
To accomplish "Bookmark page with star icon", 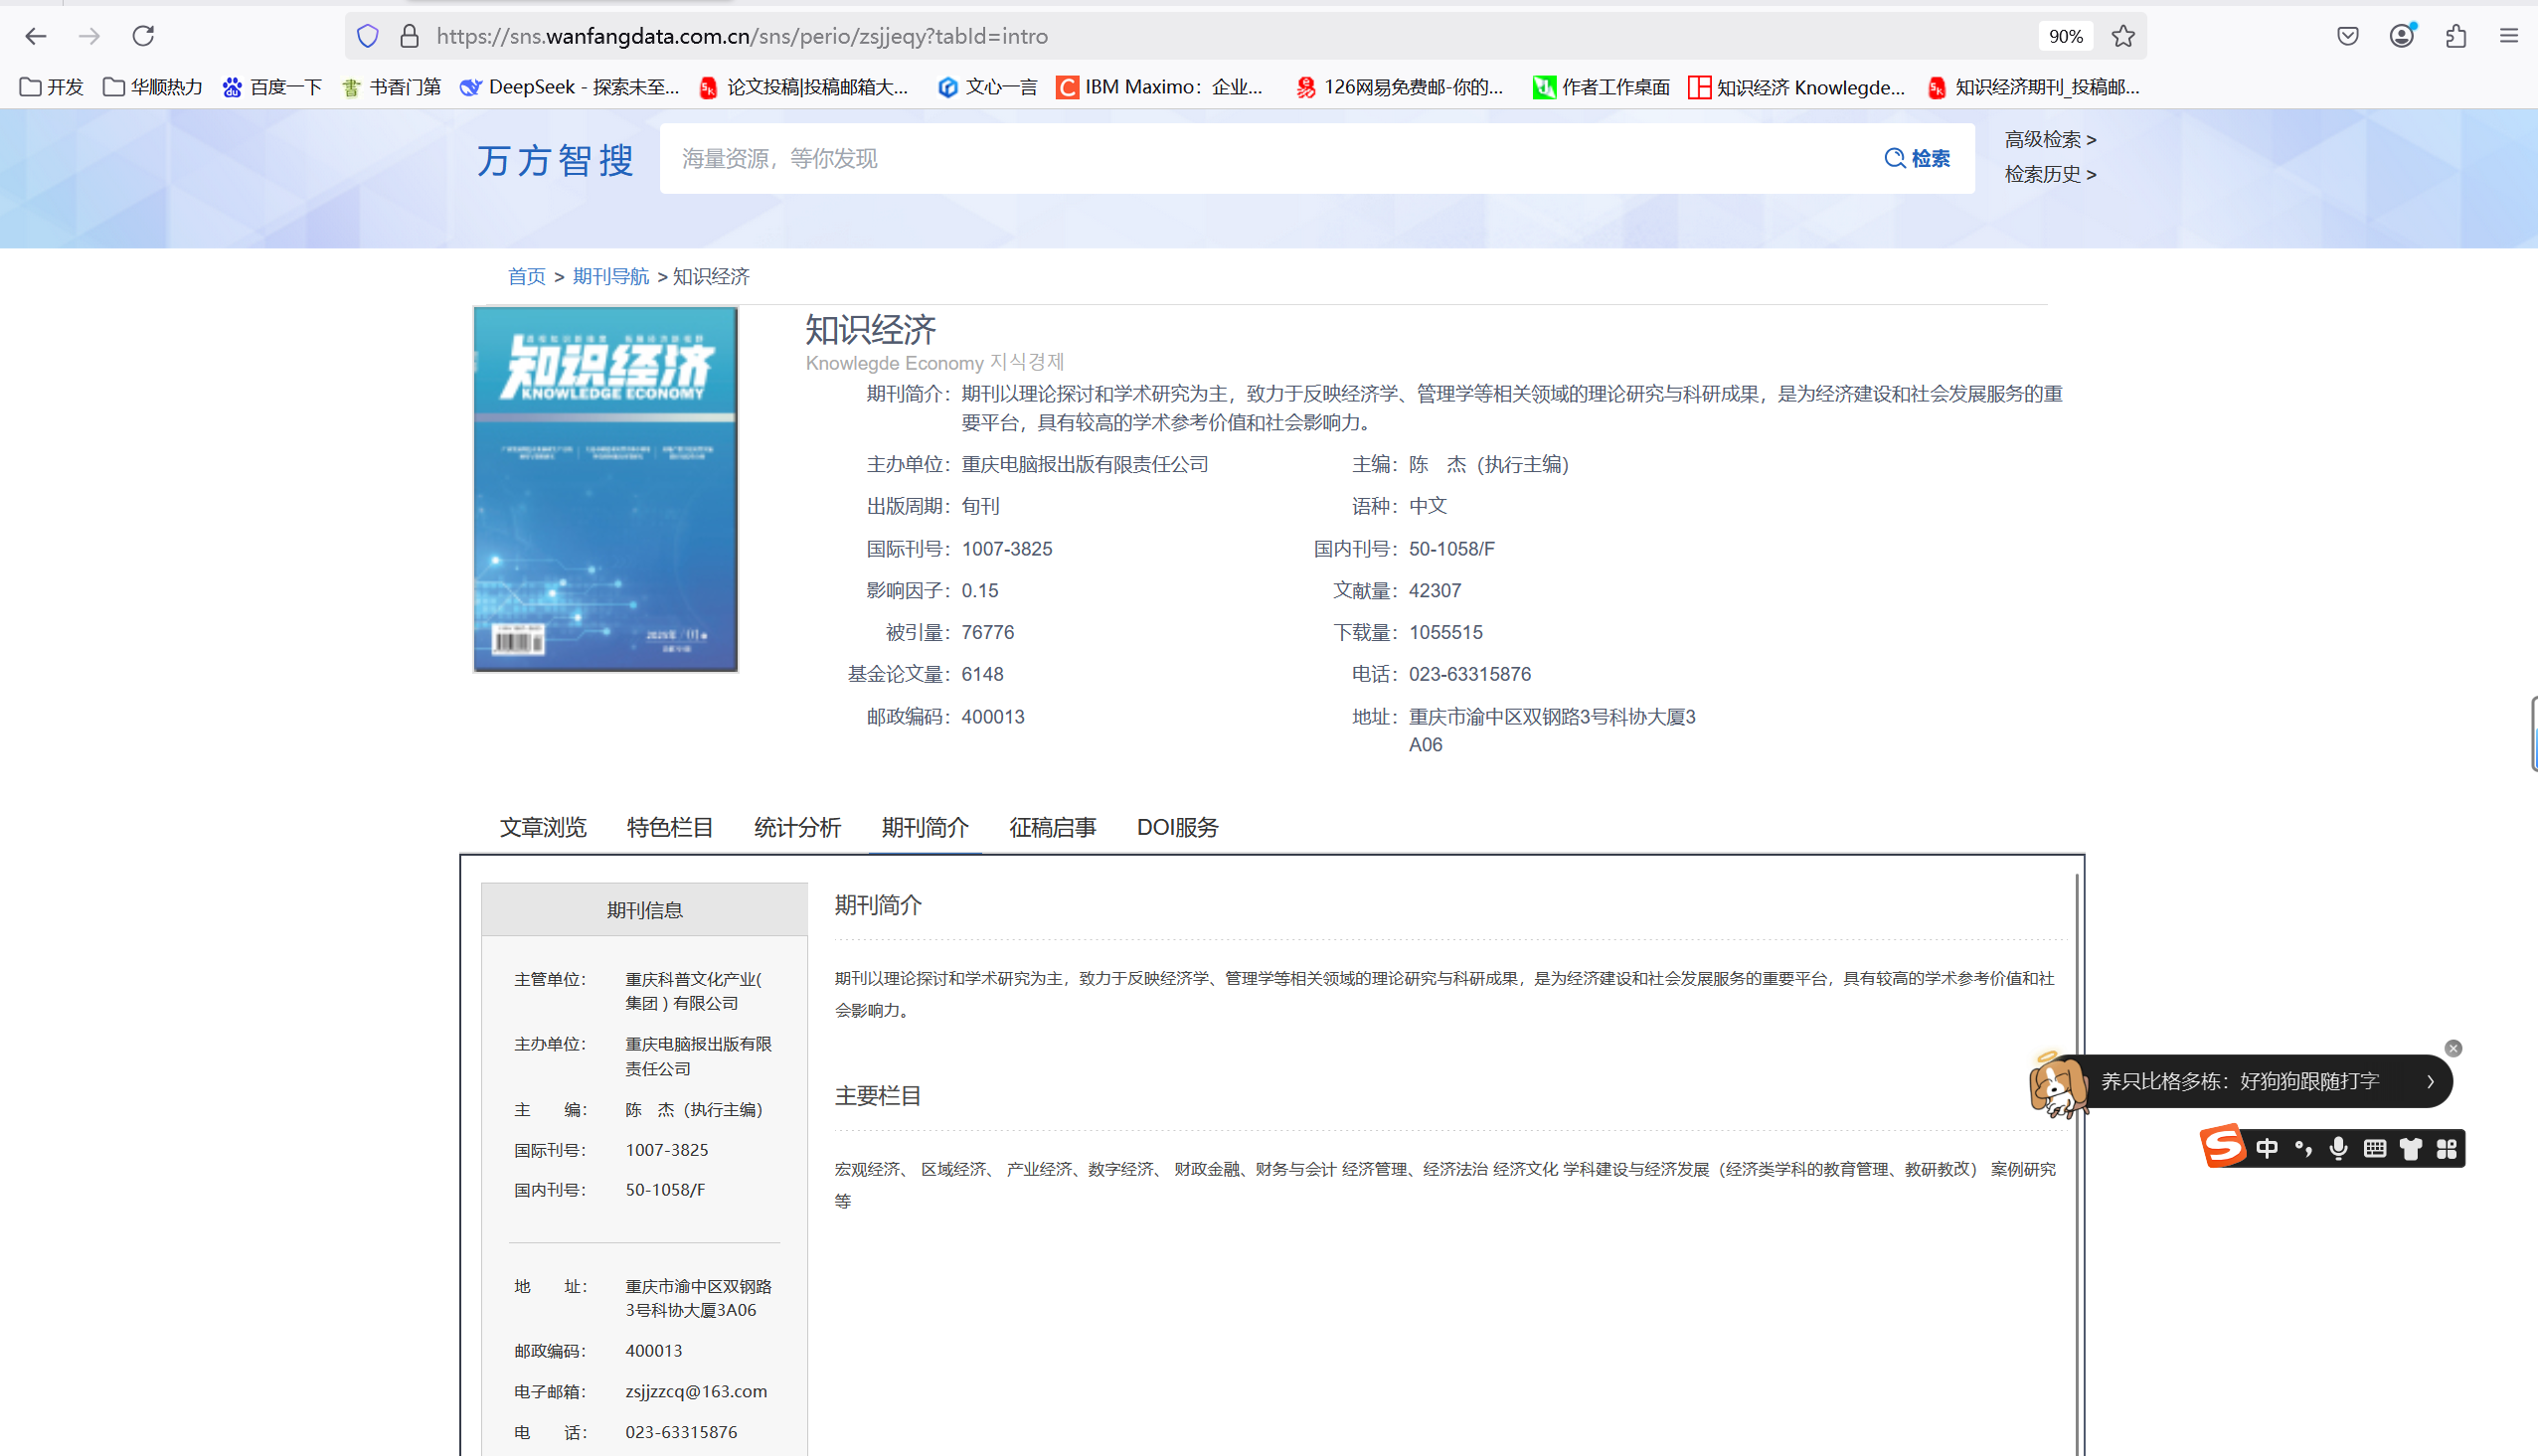I will [x=2122, y=36].
